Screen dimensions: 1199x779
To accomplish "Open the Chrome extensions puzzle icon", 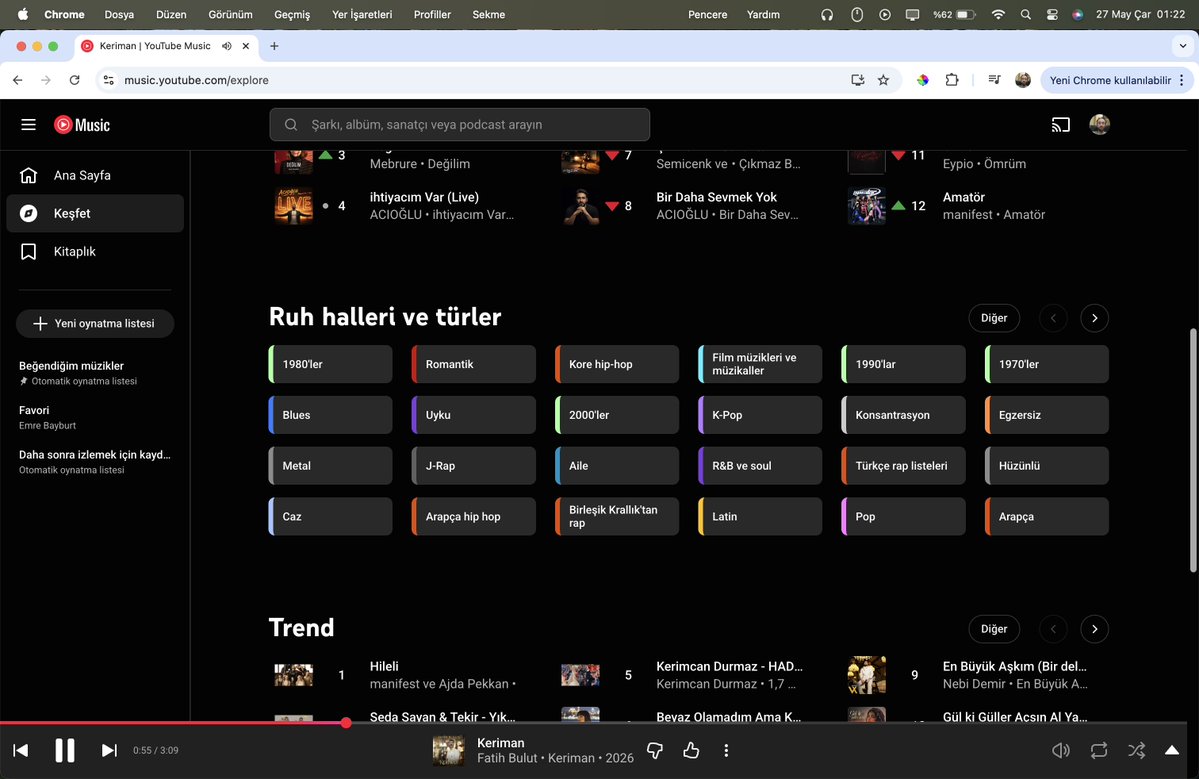I will click(952, 80).
